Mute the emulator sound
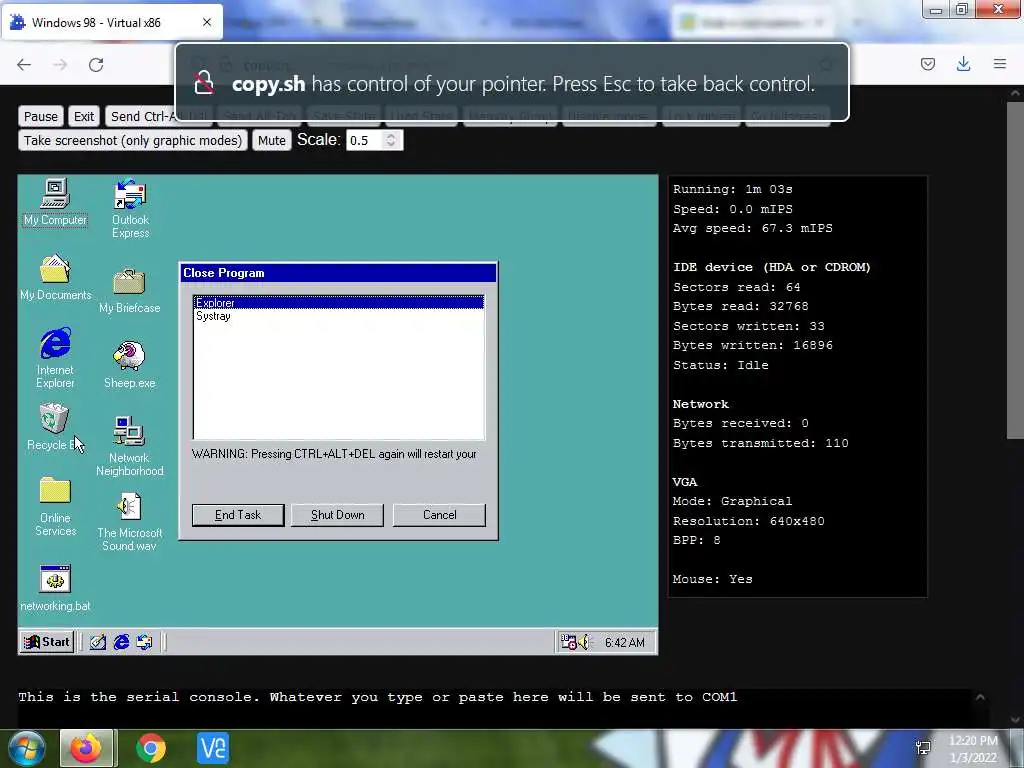This screenshot has height=768, width=1024. [x=272, y=140]
